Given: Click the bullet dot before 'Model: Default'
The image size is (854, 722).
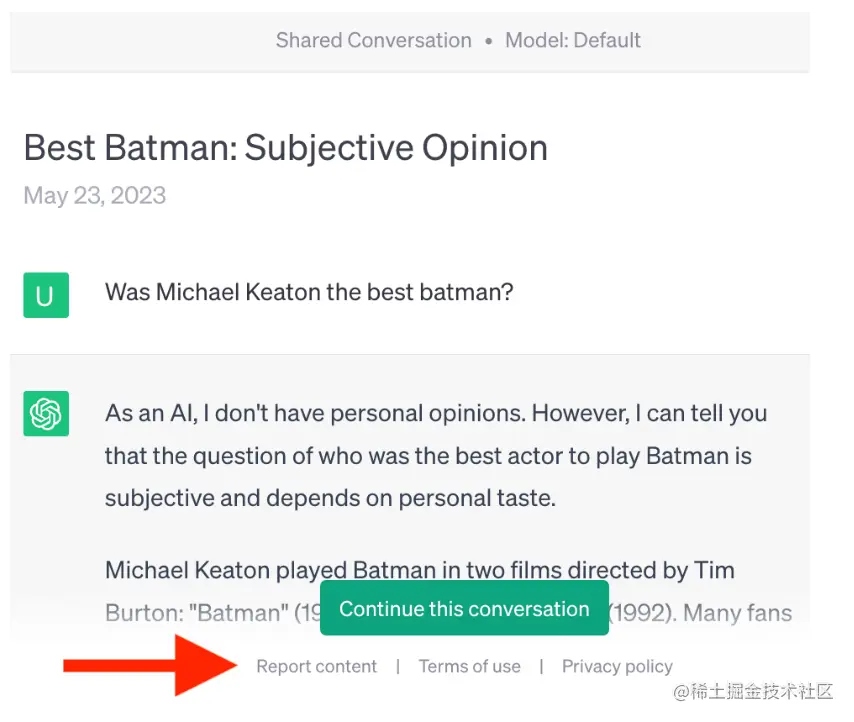Looking at the screenshot, I should point(489,41).
